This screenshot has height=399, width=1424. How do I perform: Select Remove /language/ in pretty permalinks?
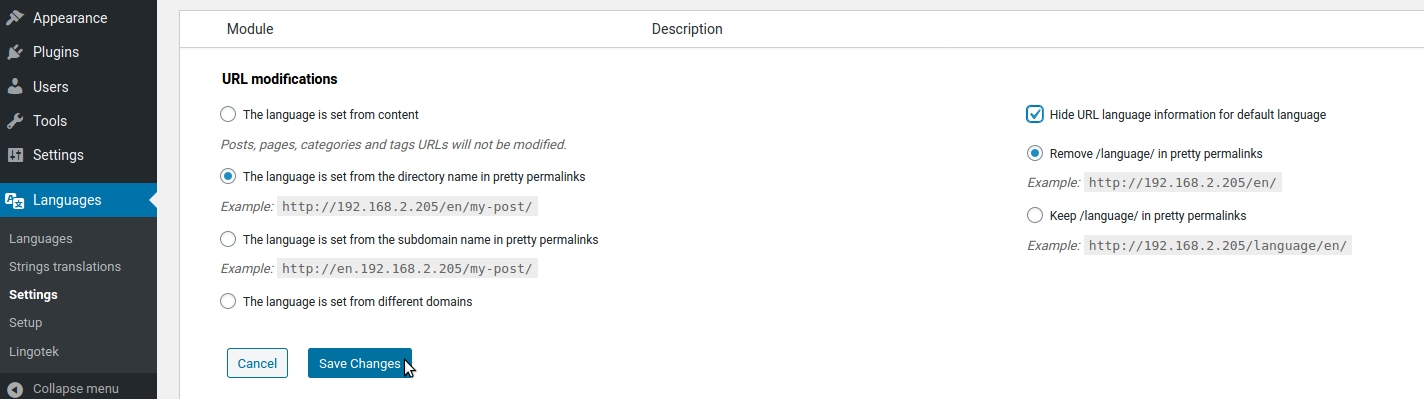point(1035,154)
